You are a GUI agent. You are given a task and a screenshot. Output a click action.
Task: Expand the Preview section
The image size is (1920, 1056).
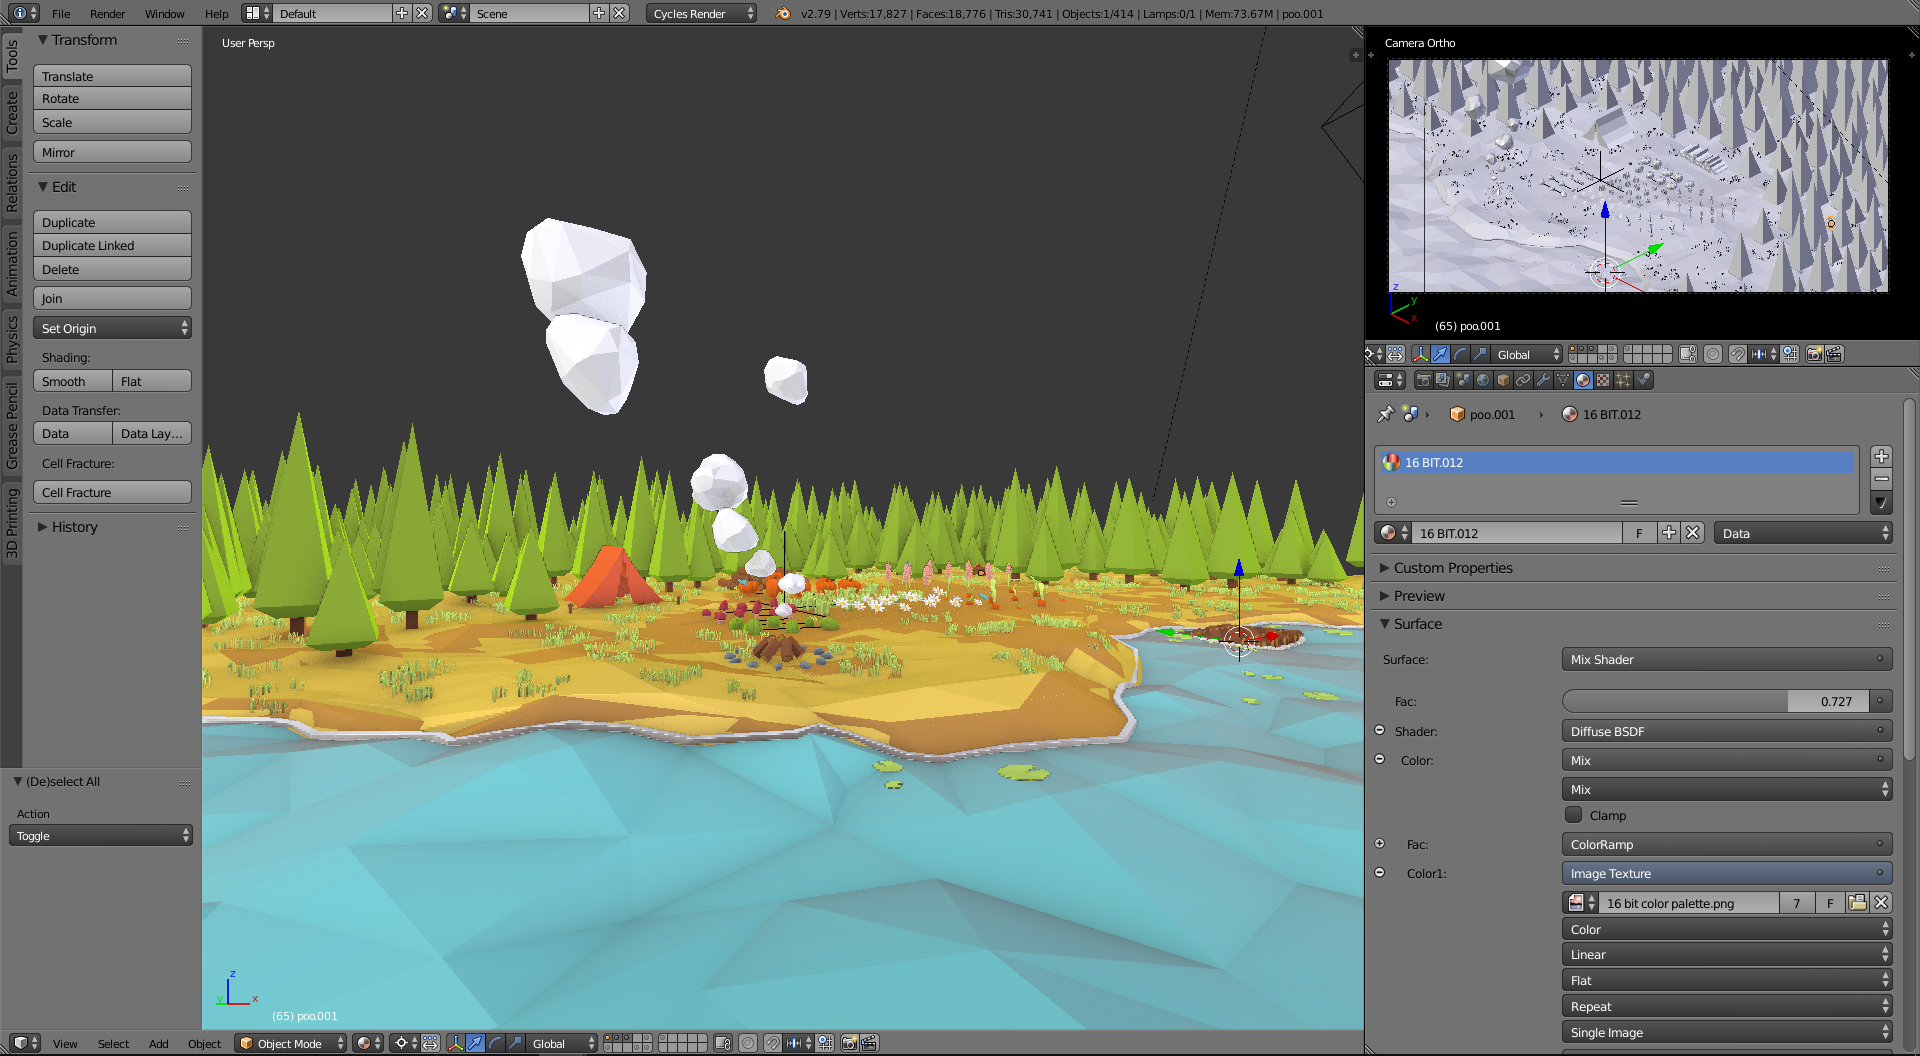pos(1418,596)
